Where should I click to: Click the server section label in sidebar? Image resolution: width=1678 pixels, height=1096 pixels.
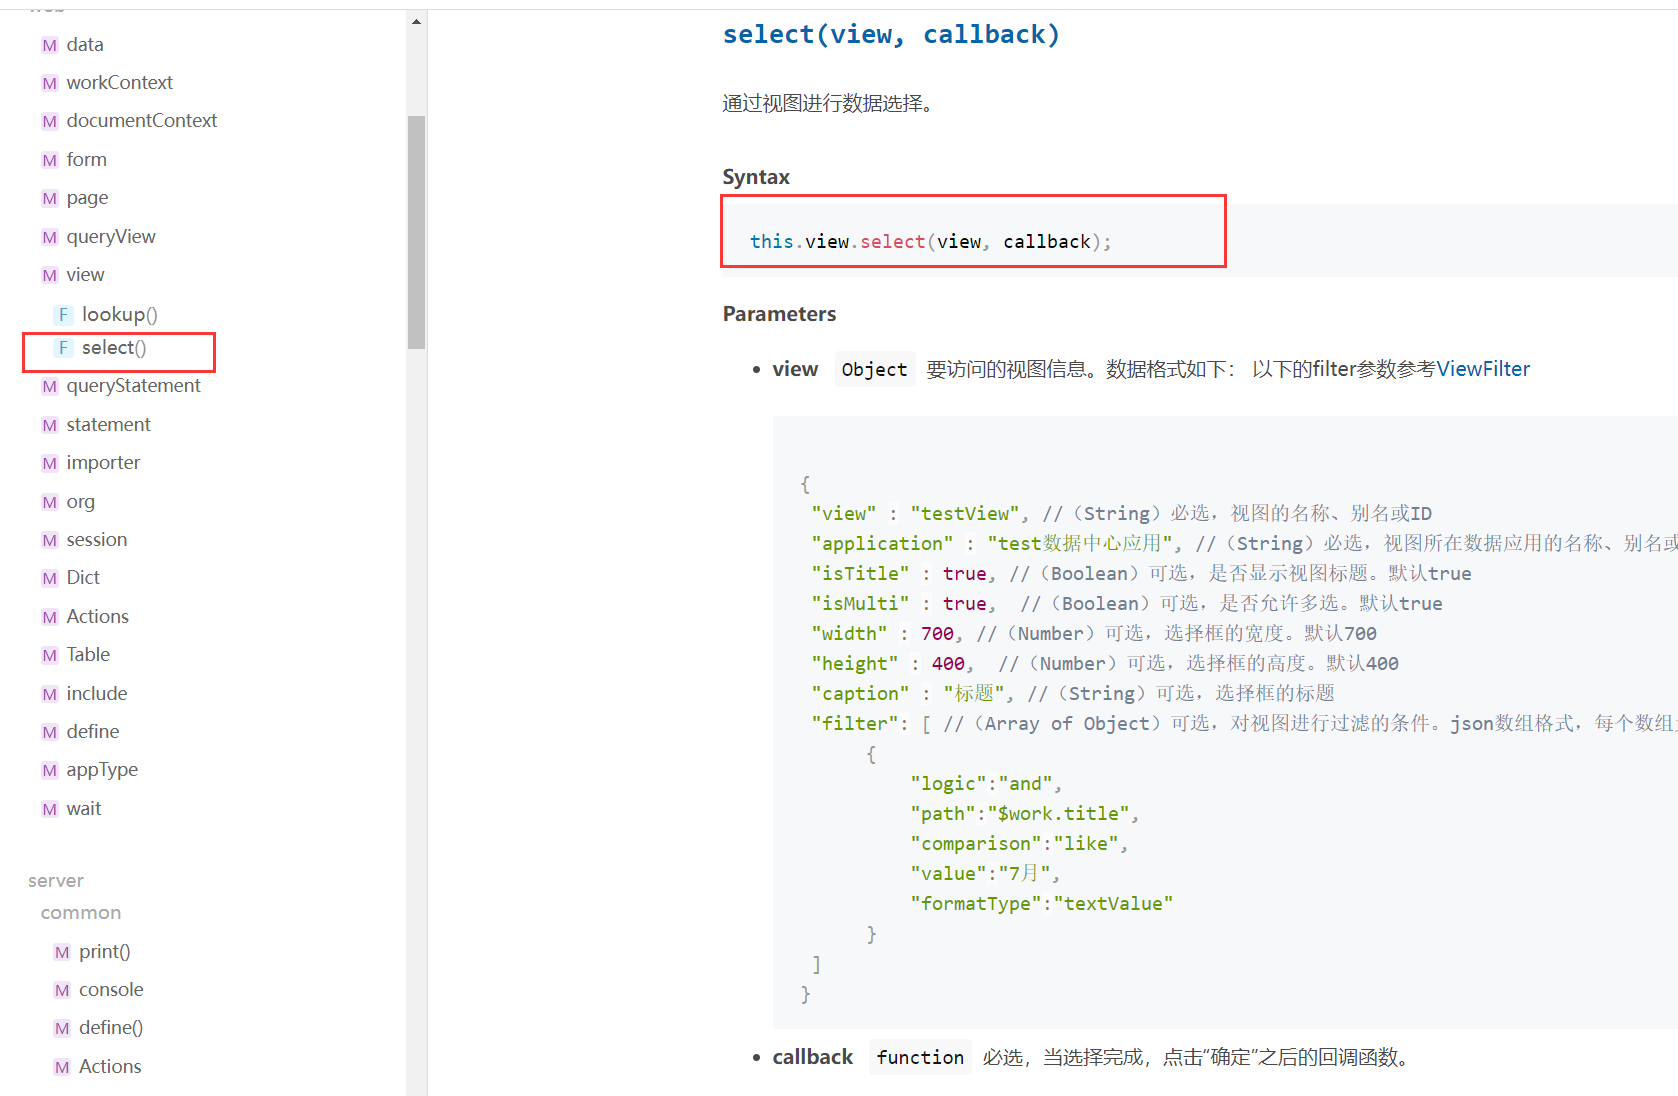coord(56,881)
